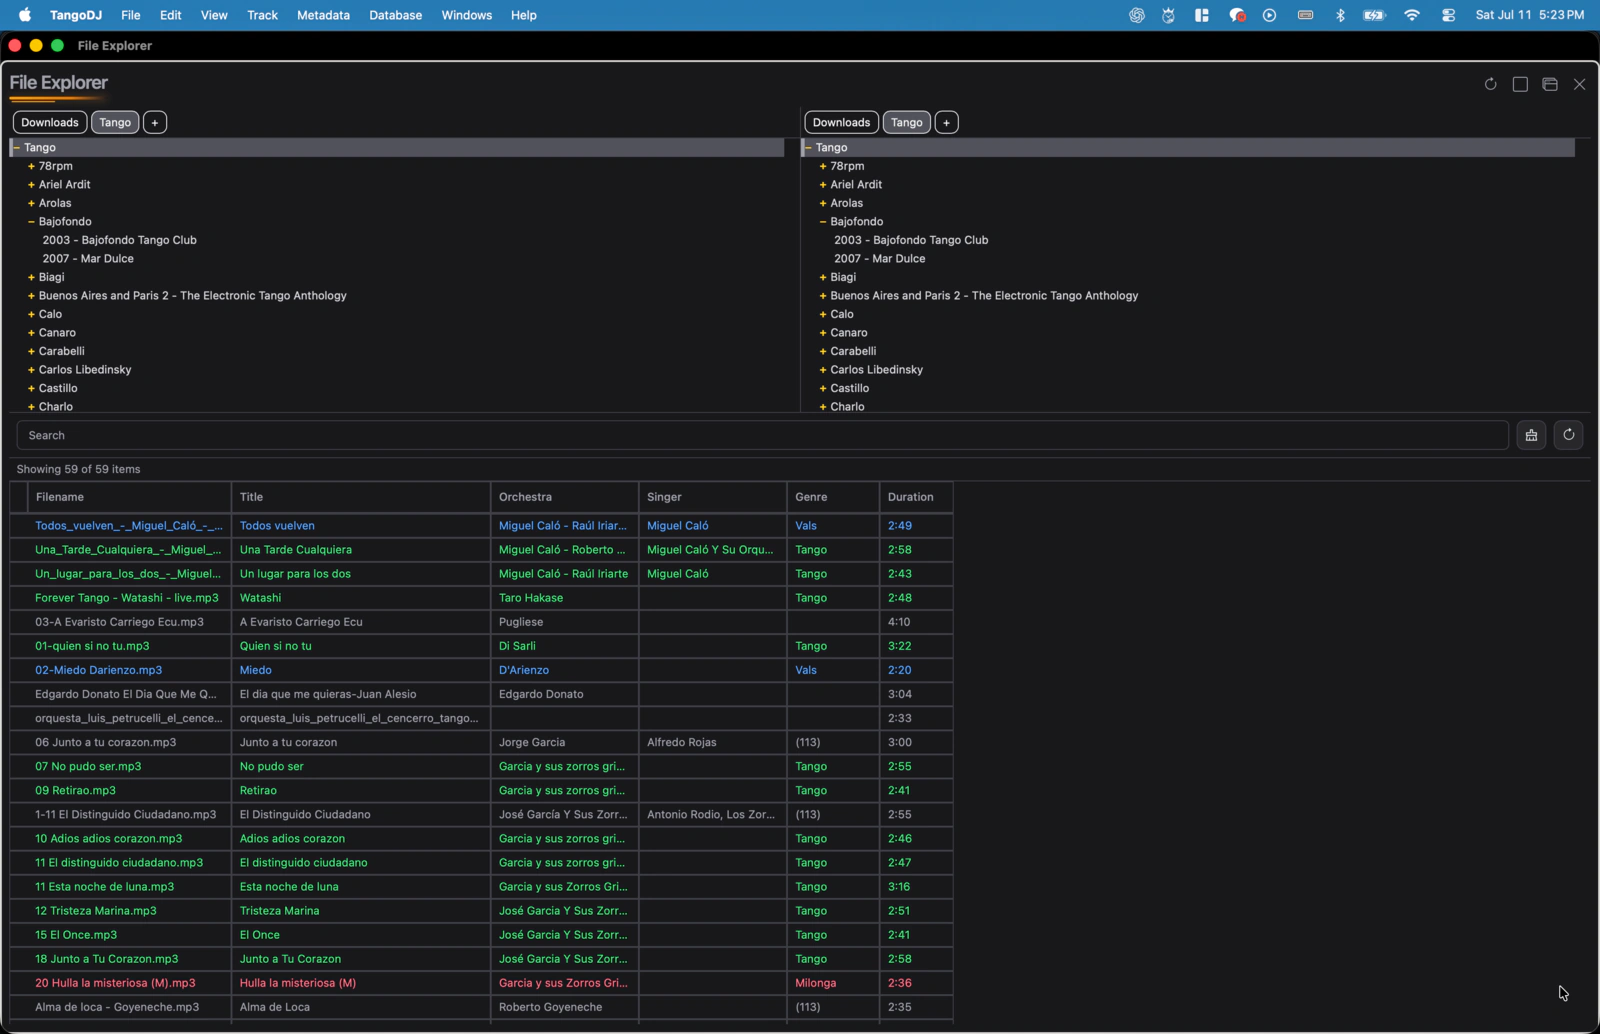This screenshot has height=1034, width=1600.
Task: Select file 15 El Once.mp3
Action: click(76, 935)
